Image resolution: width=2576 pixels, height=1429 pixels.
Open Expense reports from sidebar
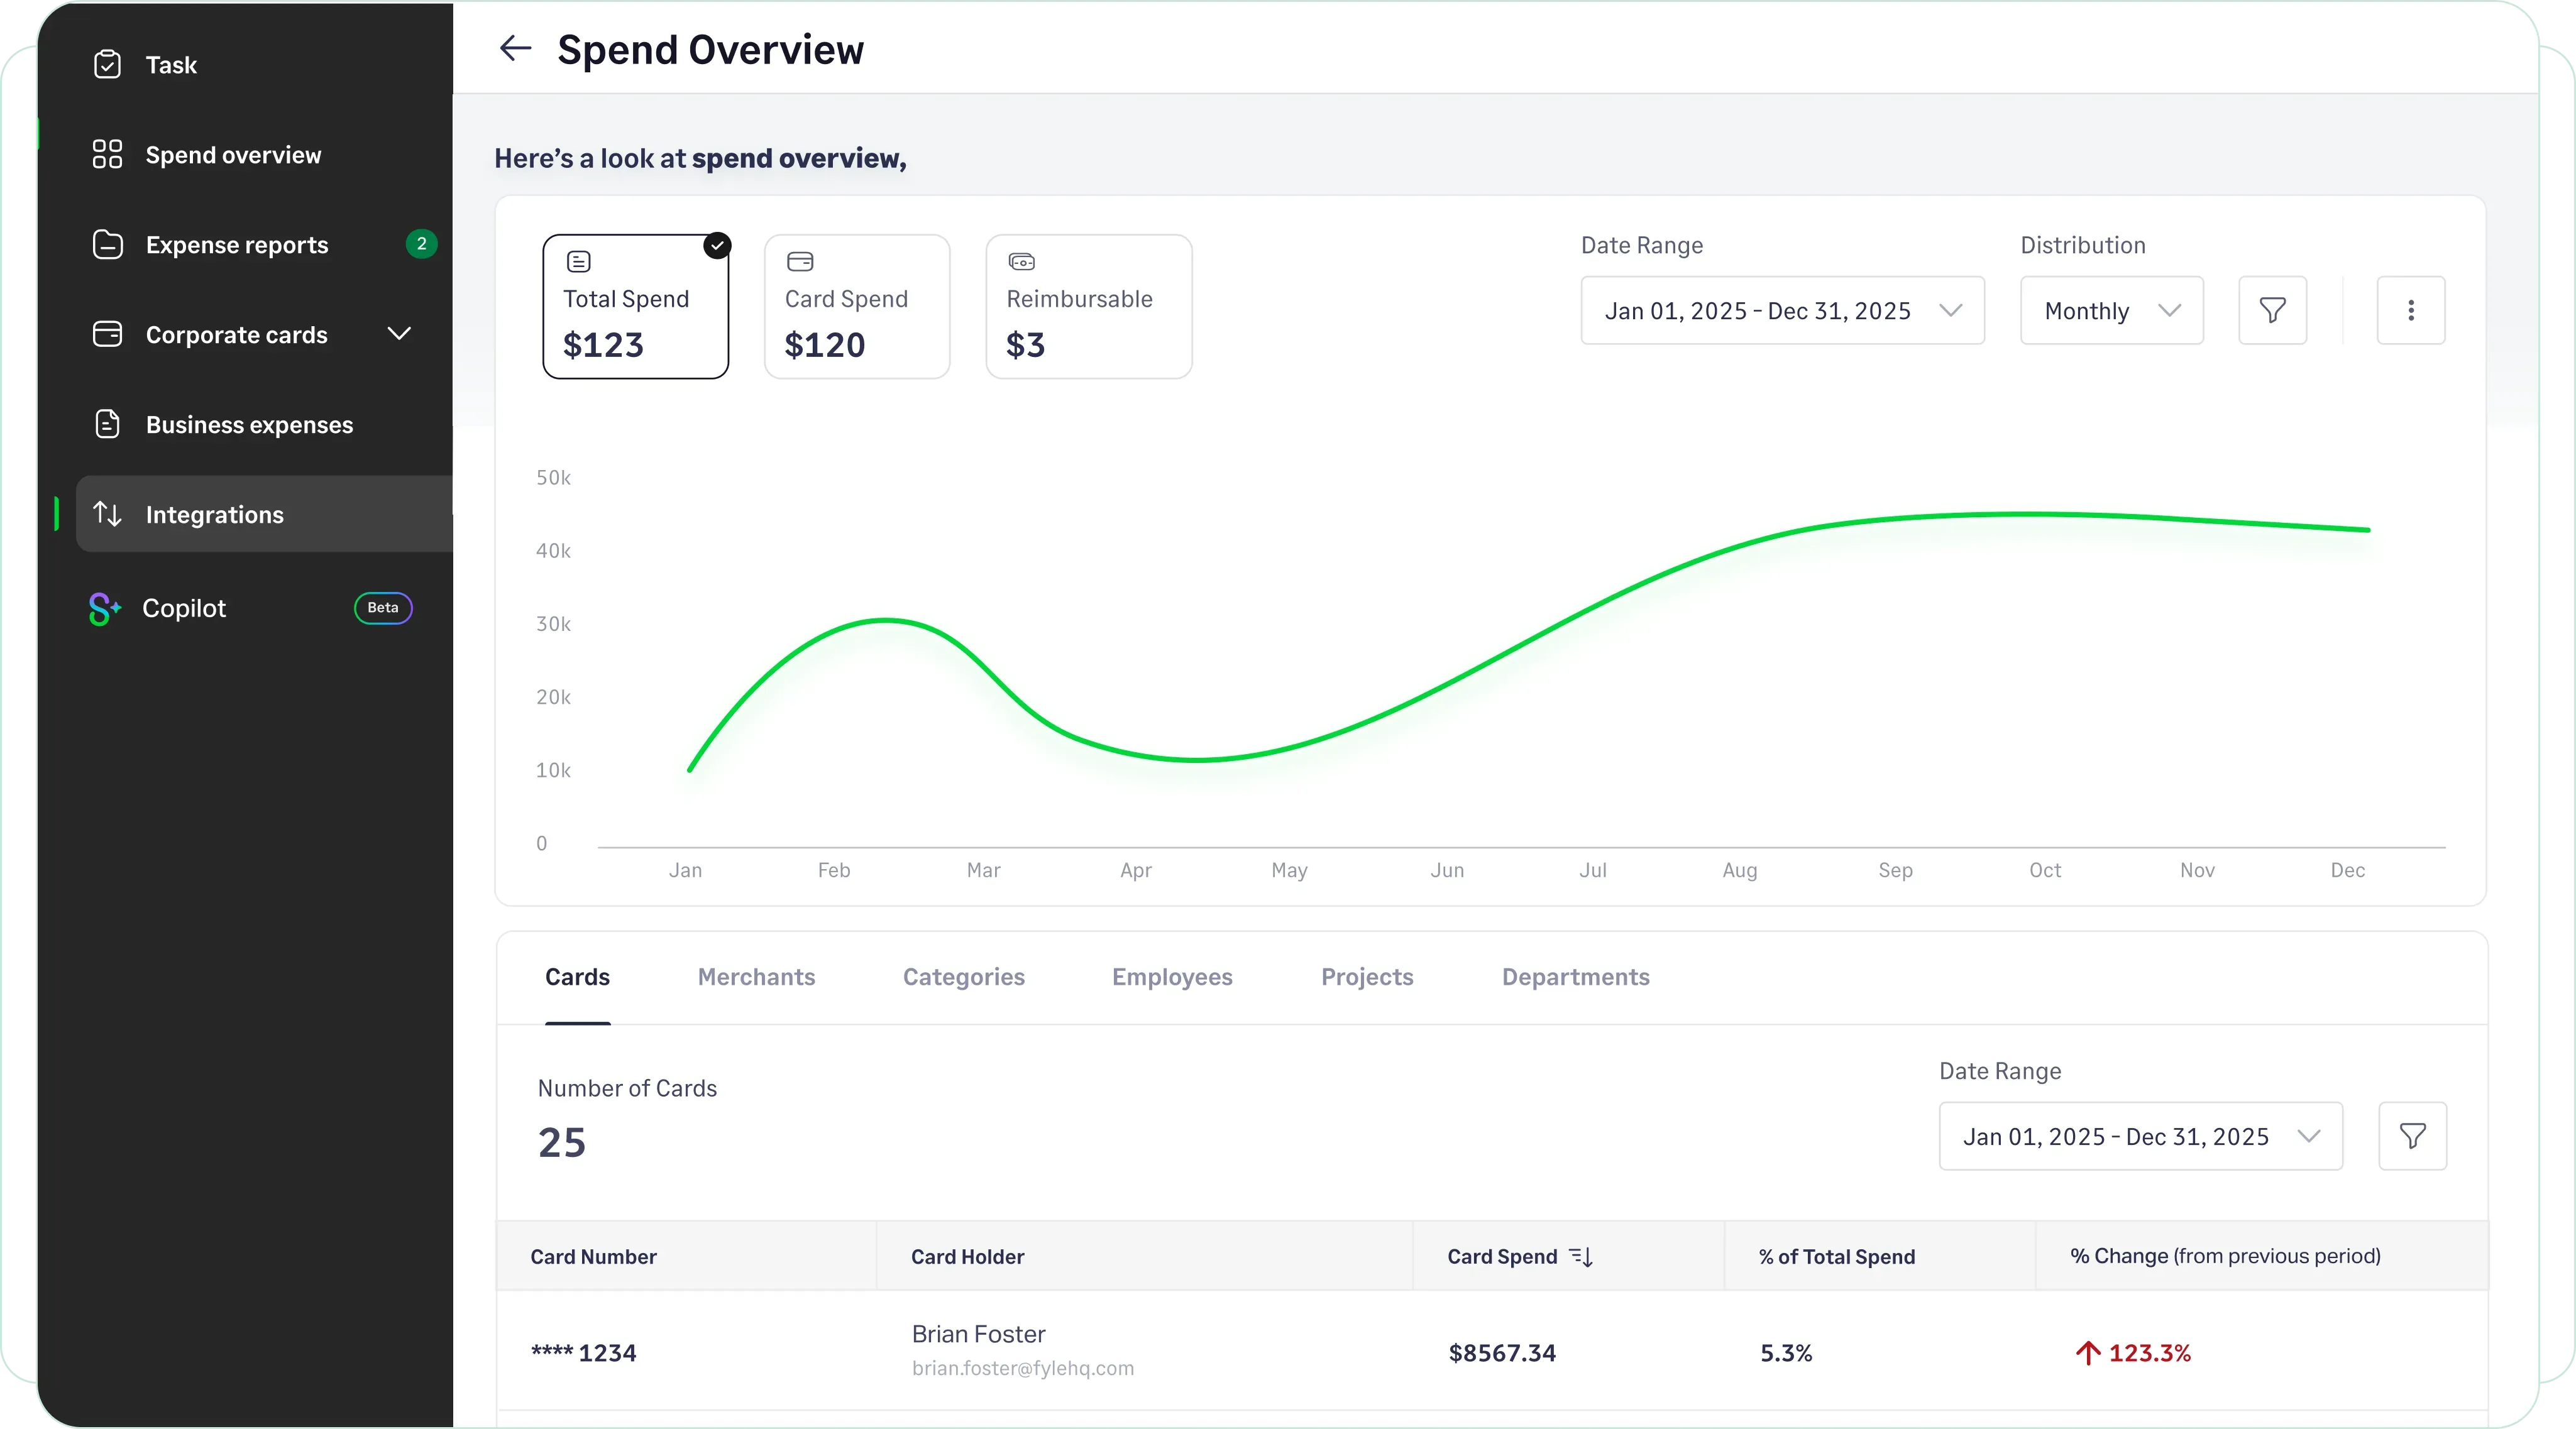236,244
